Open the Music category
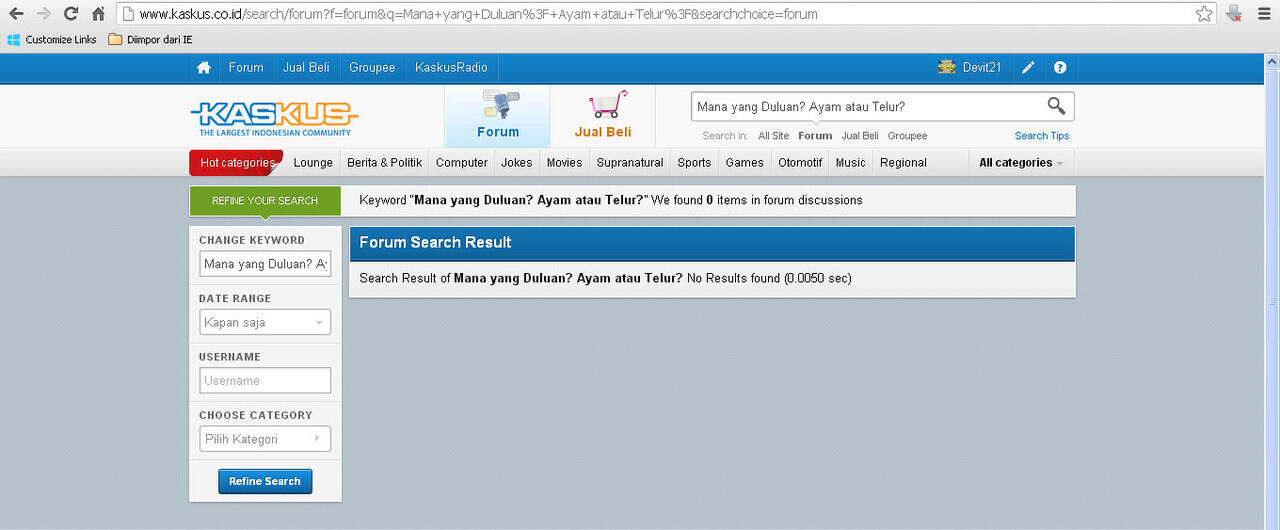 coord(851,163)
